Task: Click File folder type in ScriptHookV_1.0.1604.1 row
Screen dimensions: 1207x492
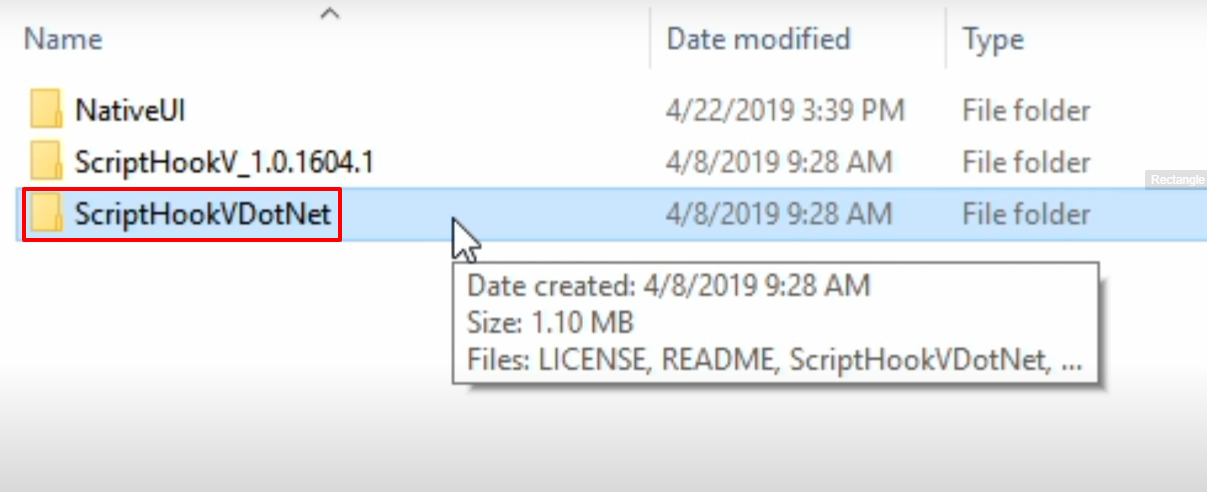Action: 1026,162
